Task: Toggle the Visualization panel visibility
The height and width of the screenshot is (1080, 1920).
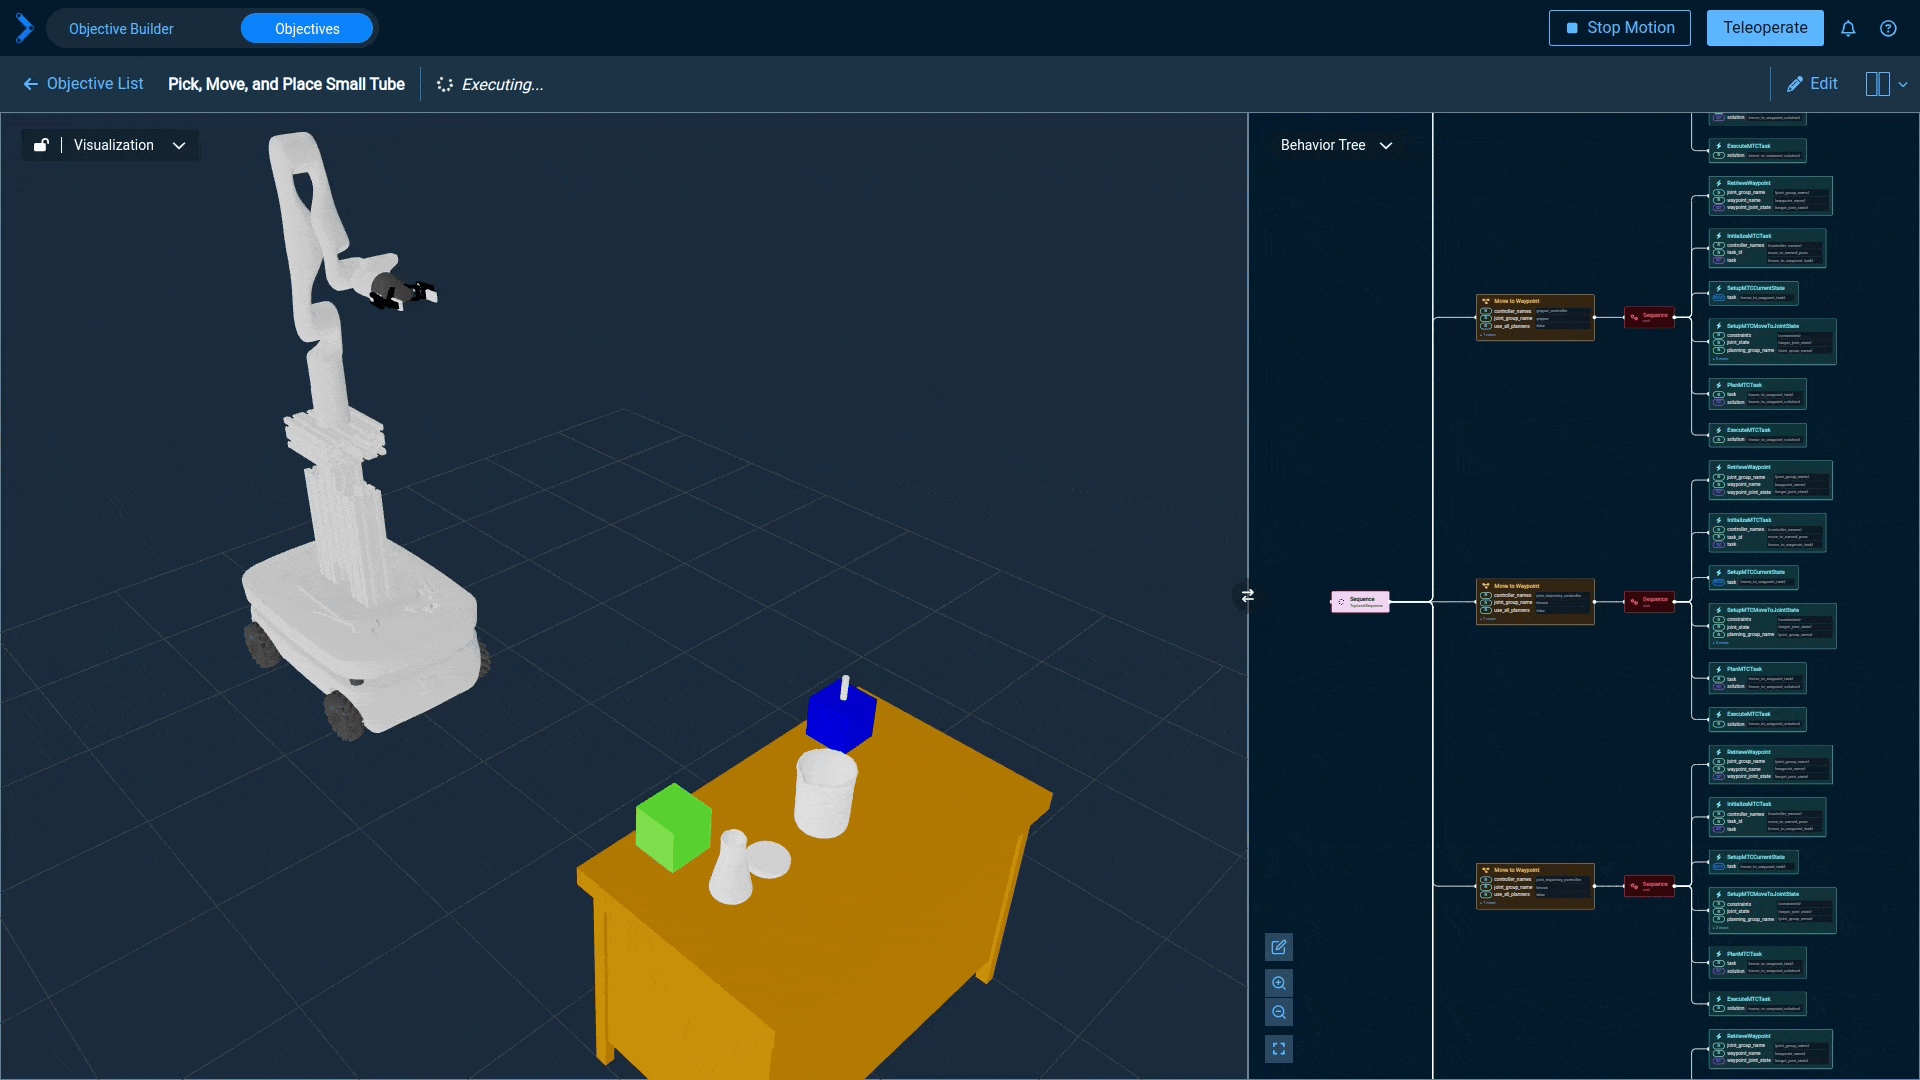Action: tap(178, 145)
